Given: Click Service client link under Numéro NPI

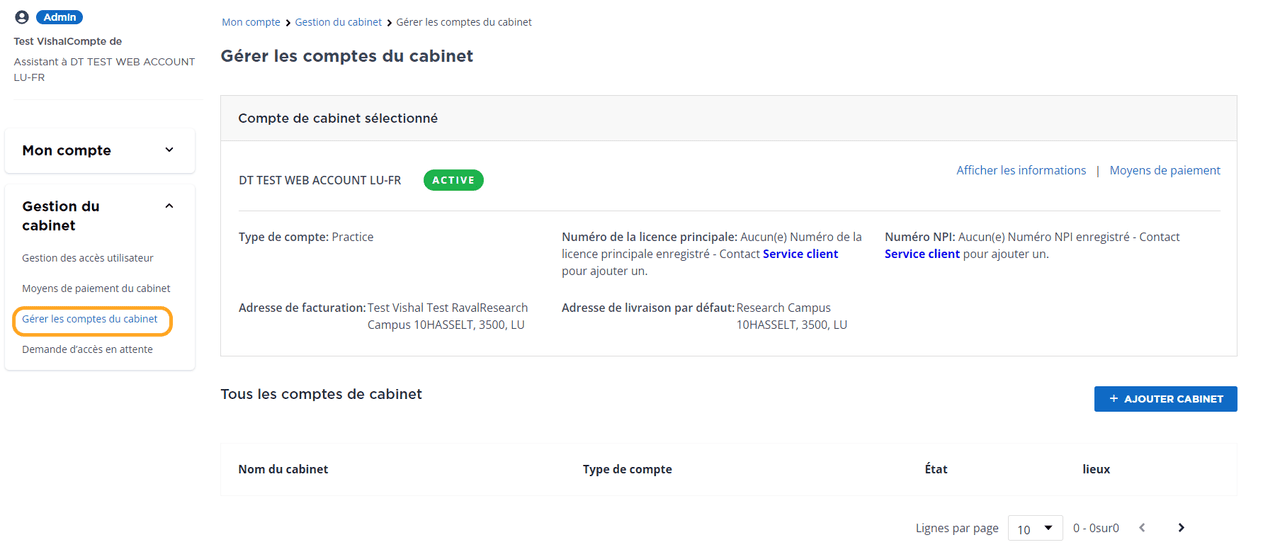Looking at the screenshot, I should [922, 254].
